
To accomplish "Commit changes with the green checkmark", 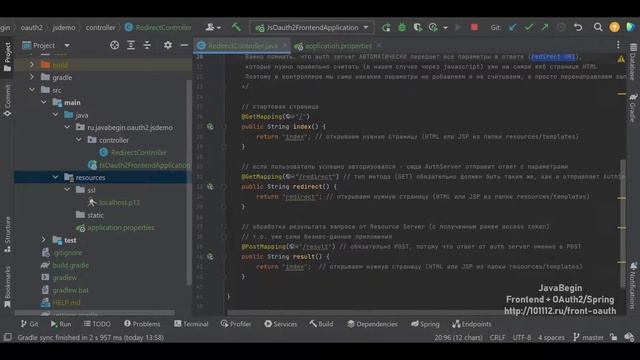I will pyautogui.click(x=529, y=27).
